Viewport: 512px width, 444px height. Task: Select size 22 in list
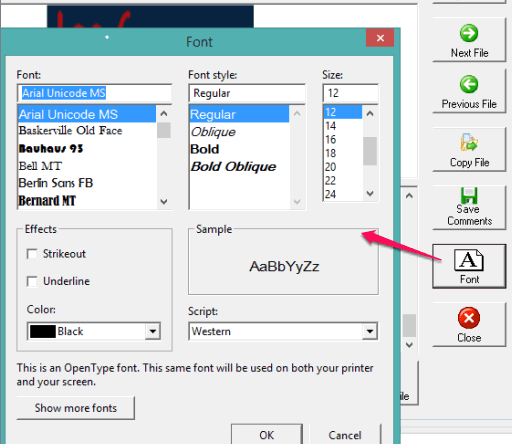click(343, 180)
